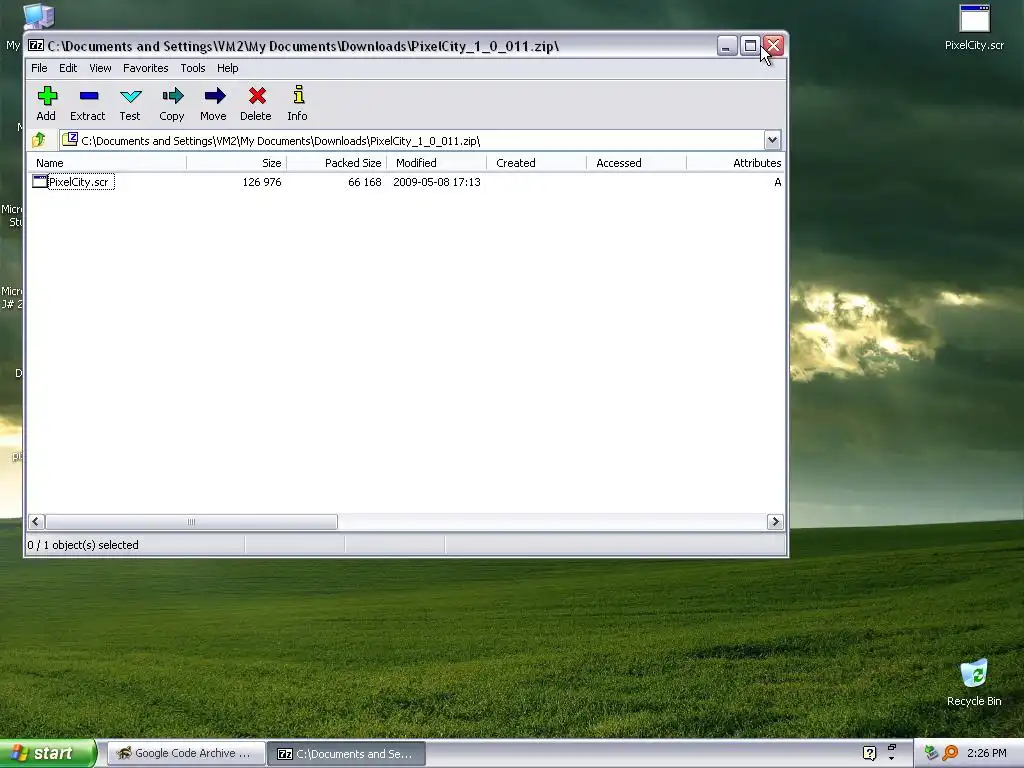This screenshot has height=768, width=1024.
Task: Click the PixelCity.scr file icon in list
Action: coord(39,182)
